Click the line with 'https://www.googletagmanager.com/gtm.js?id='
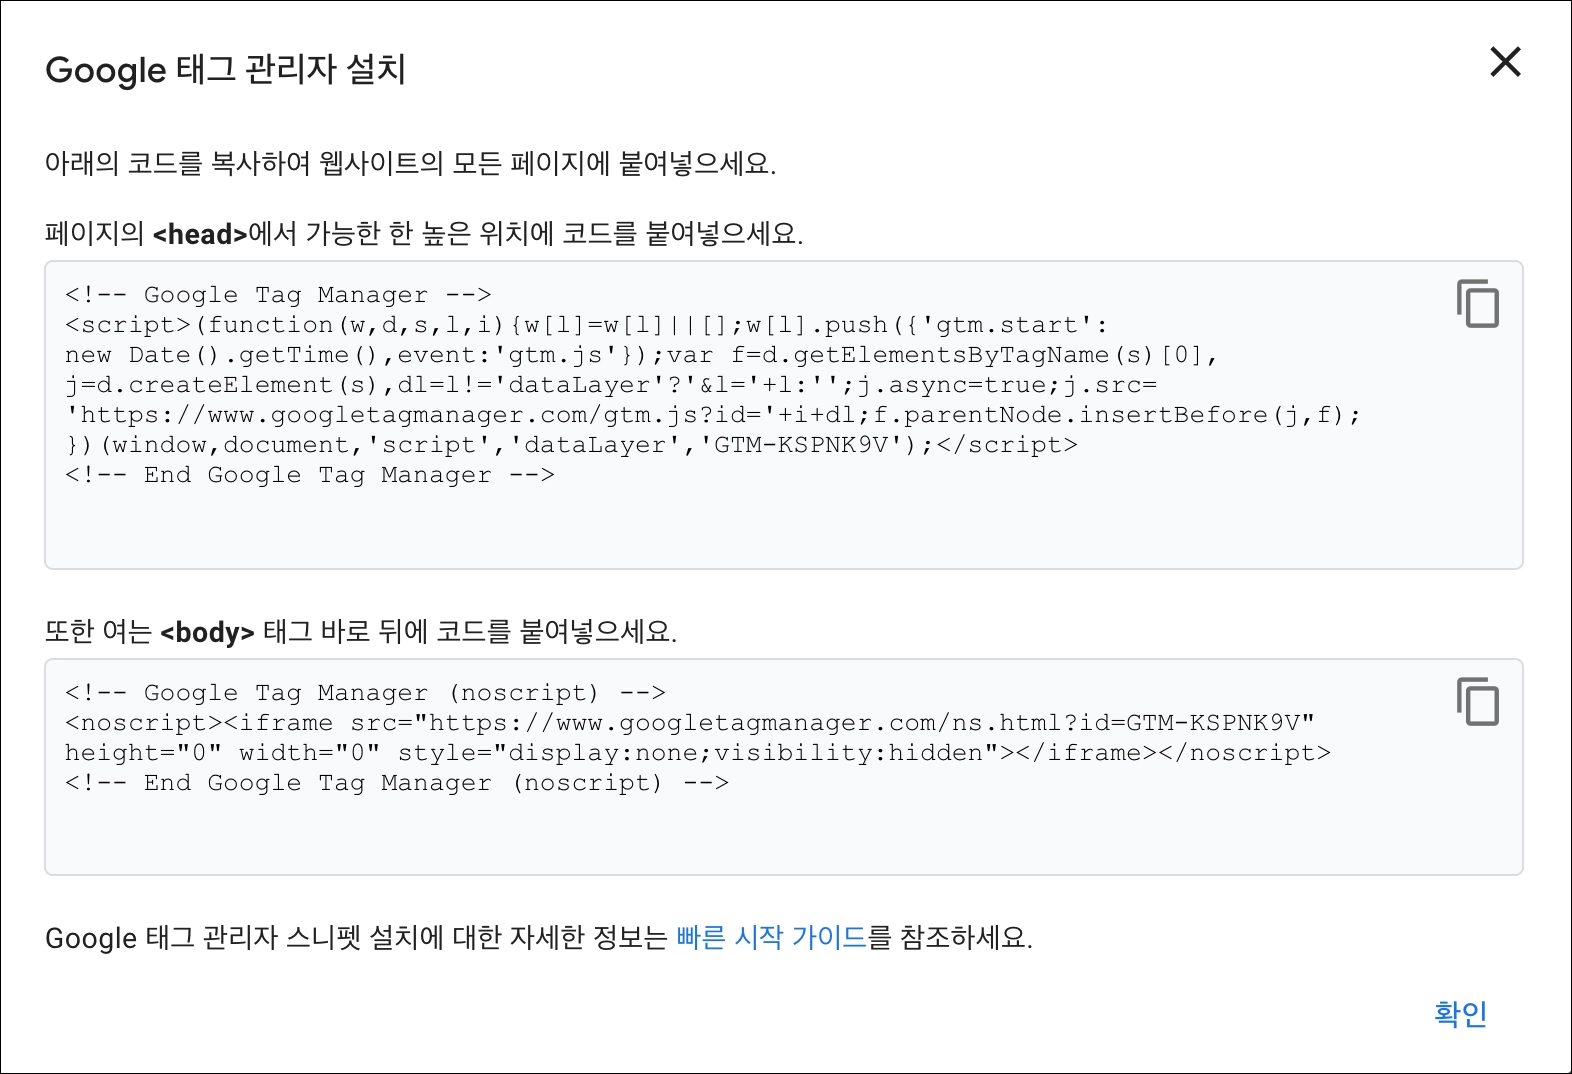This screenshot has width=1572, height=1074. click(x=713, y=415)
